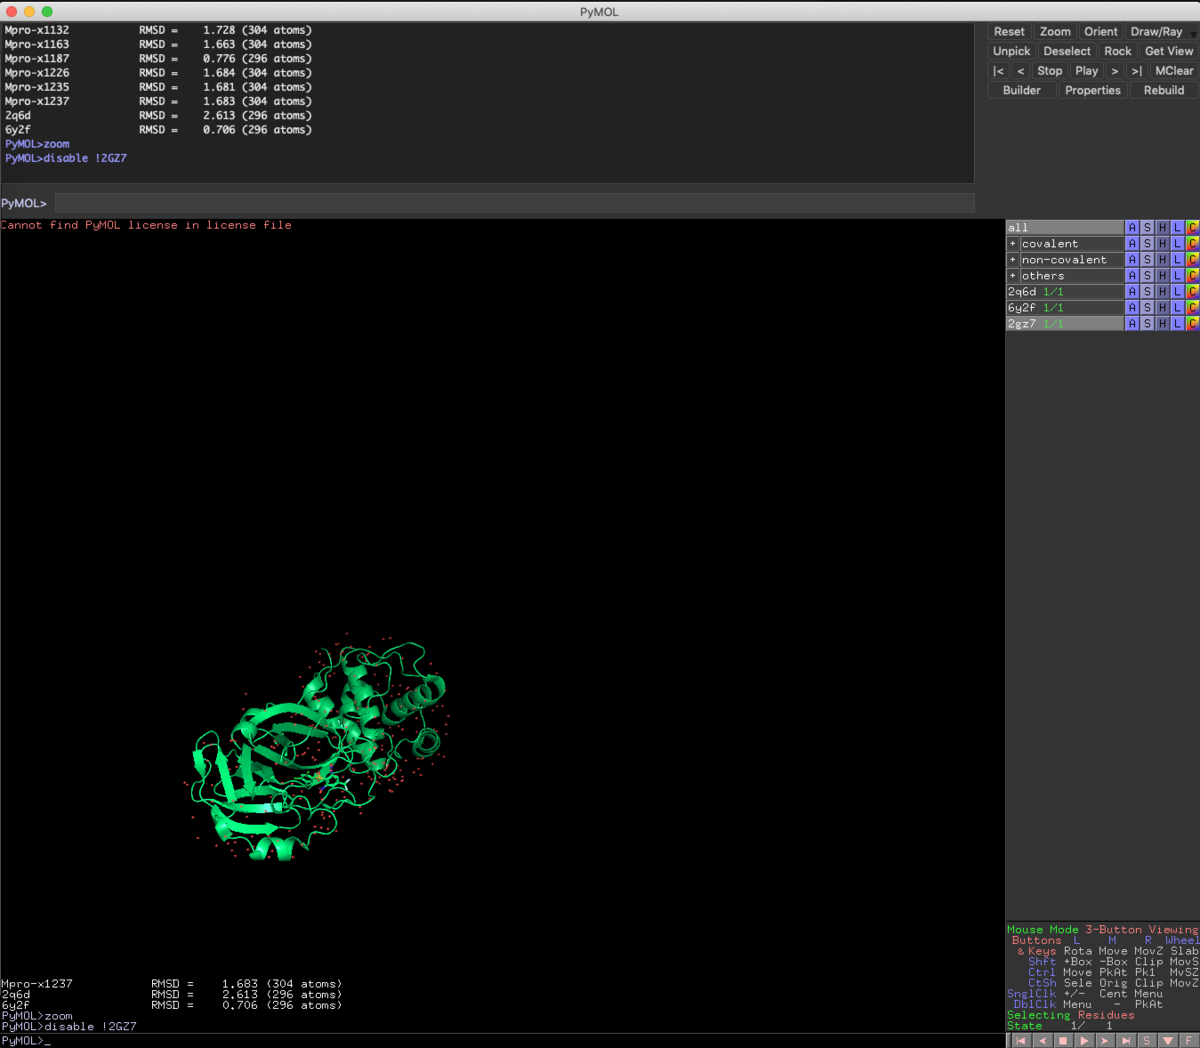Open Action menu for covalent group
Viewport: 1200px width, 1048px height.
click(1132, 244)
